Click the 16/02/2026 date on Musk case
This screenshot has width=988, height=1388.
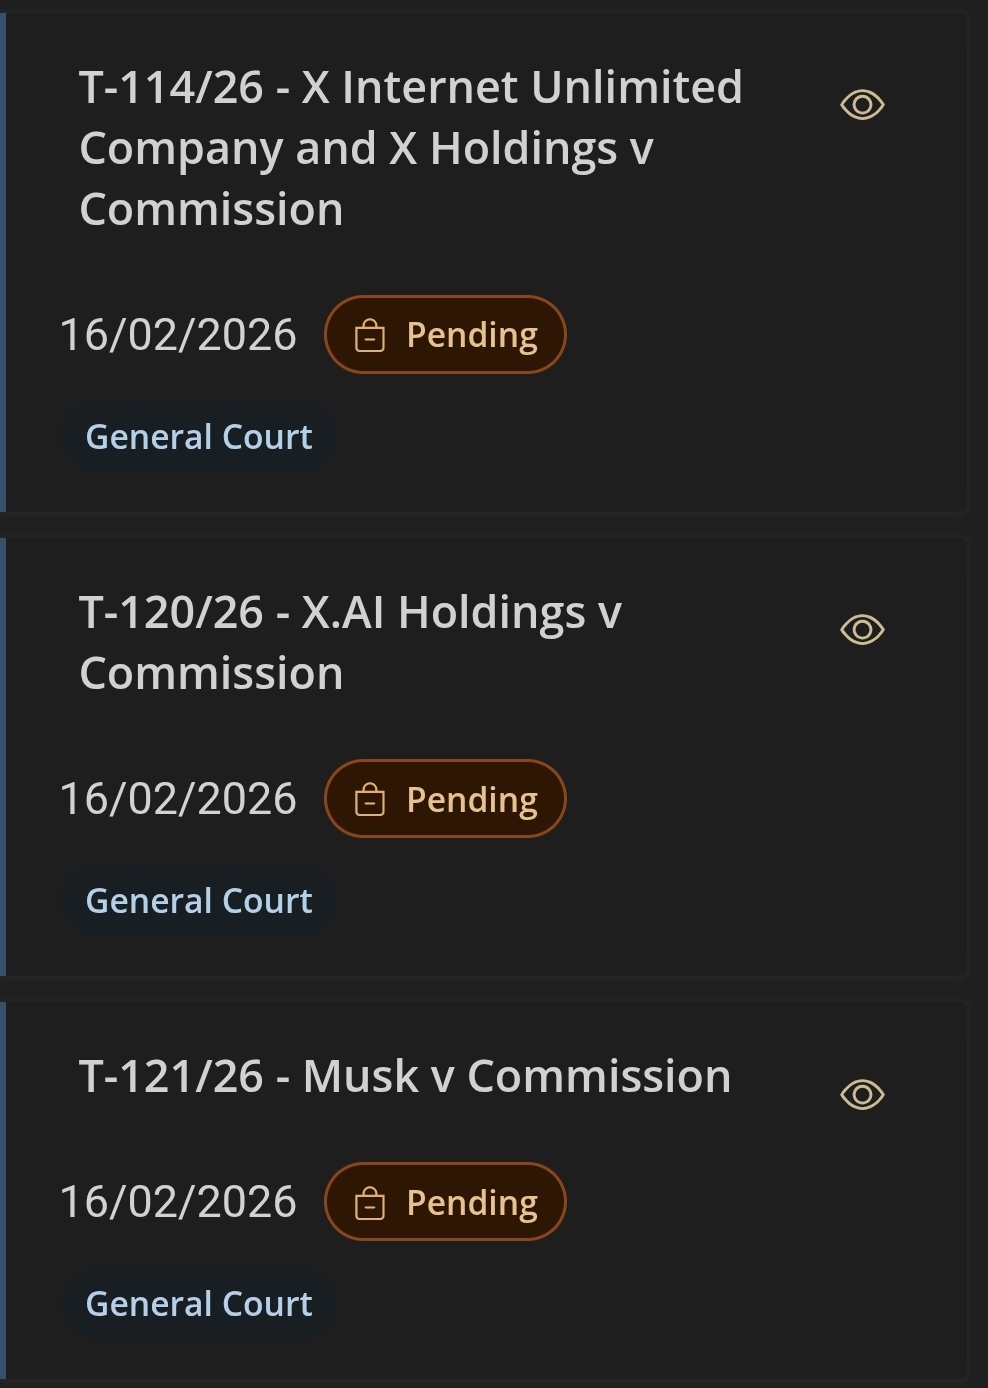(x=178, y=1202)
